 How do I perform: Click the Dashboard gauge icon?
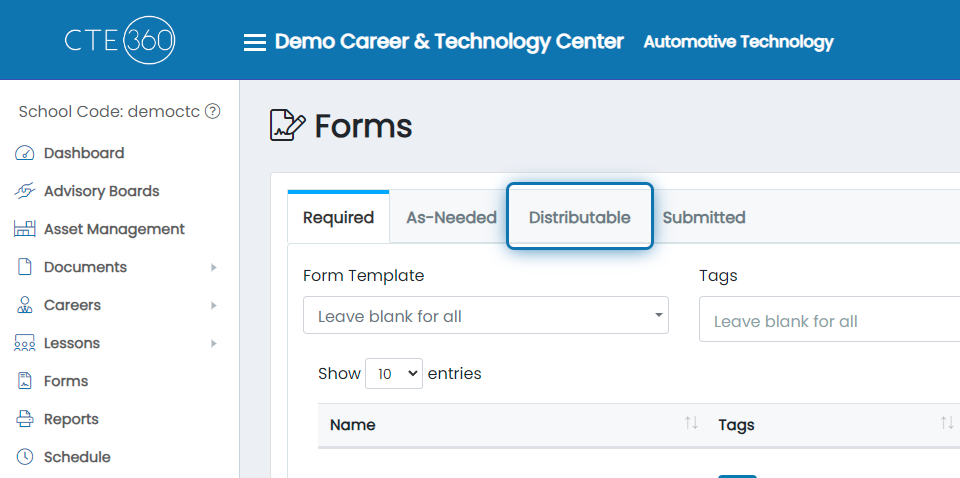[x=24, y=153]
